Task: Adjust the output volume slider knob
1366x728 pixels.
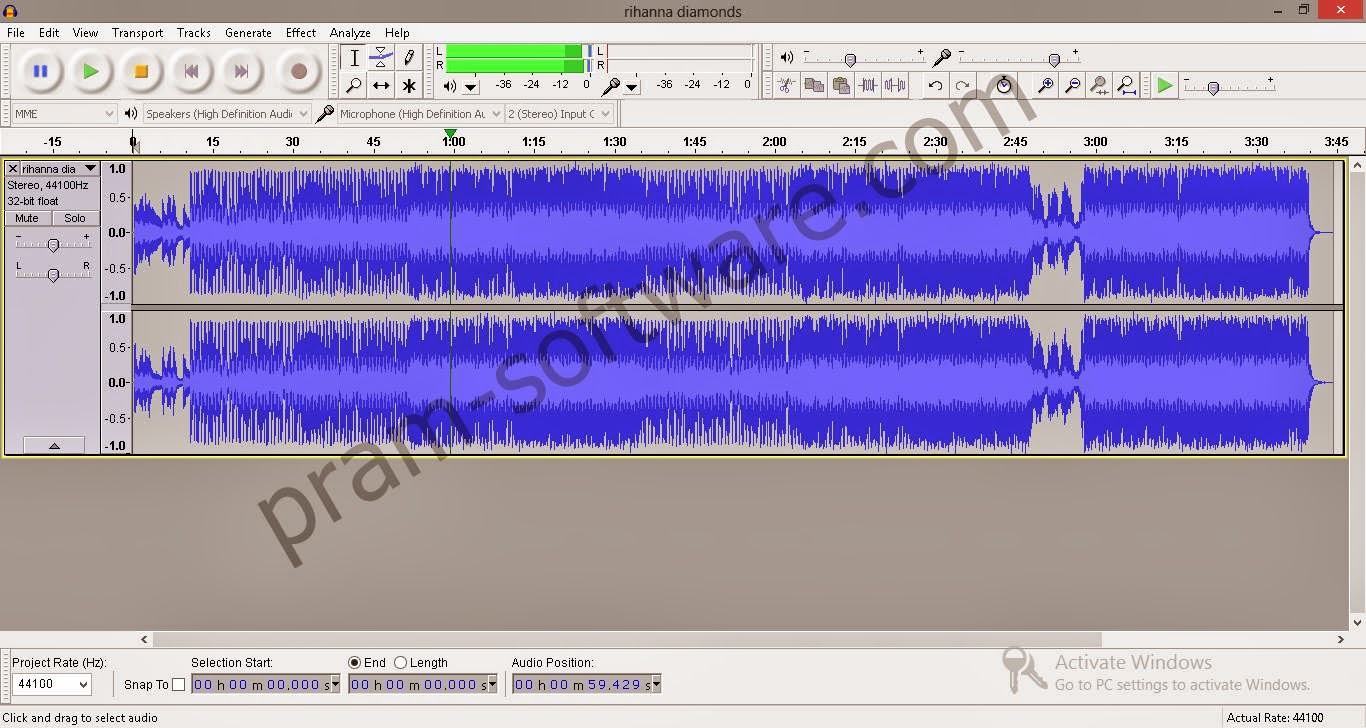Action: point(849,60)
